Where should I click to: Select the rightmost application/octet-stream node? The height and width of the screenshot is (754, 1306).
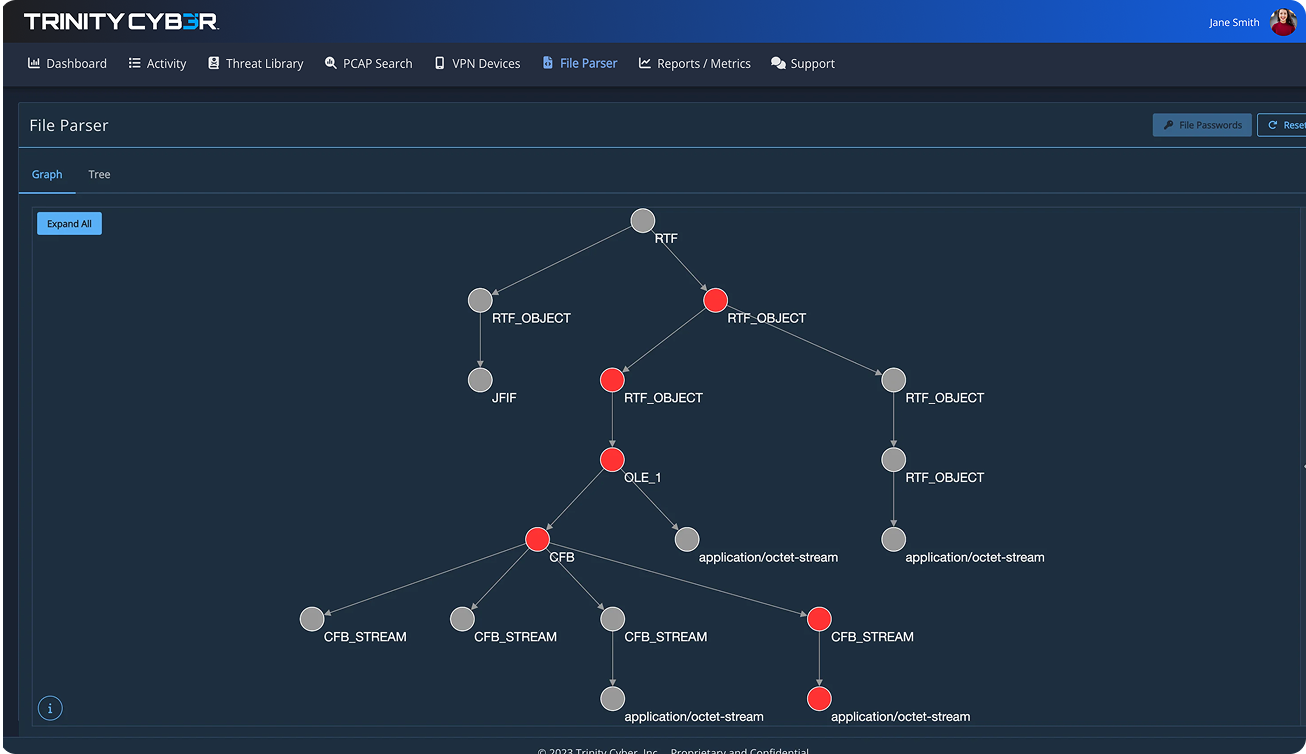coord(894,539)
